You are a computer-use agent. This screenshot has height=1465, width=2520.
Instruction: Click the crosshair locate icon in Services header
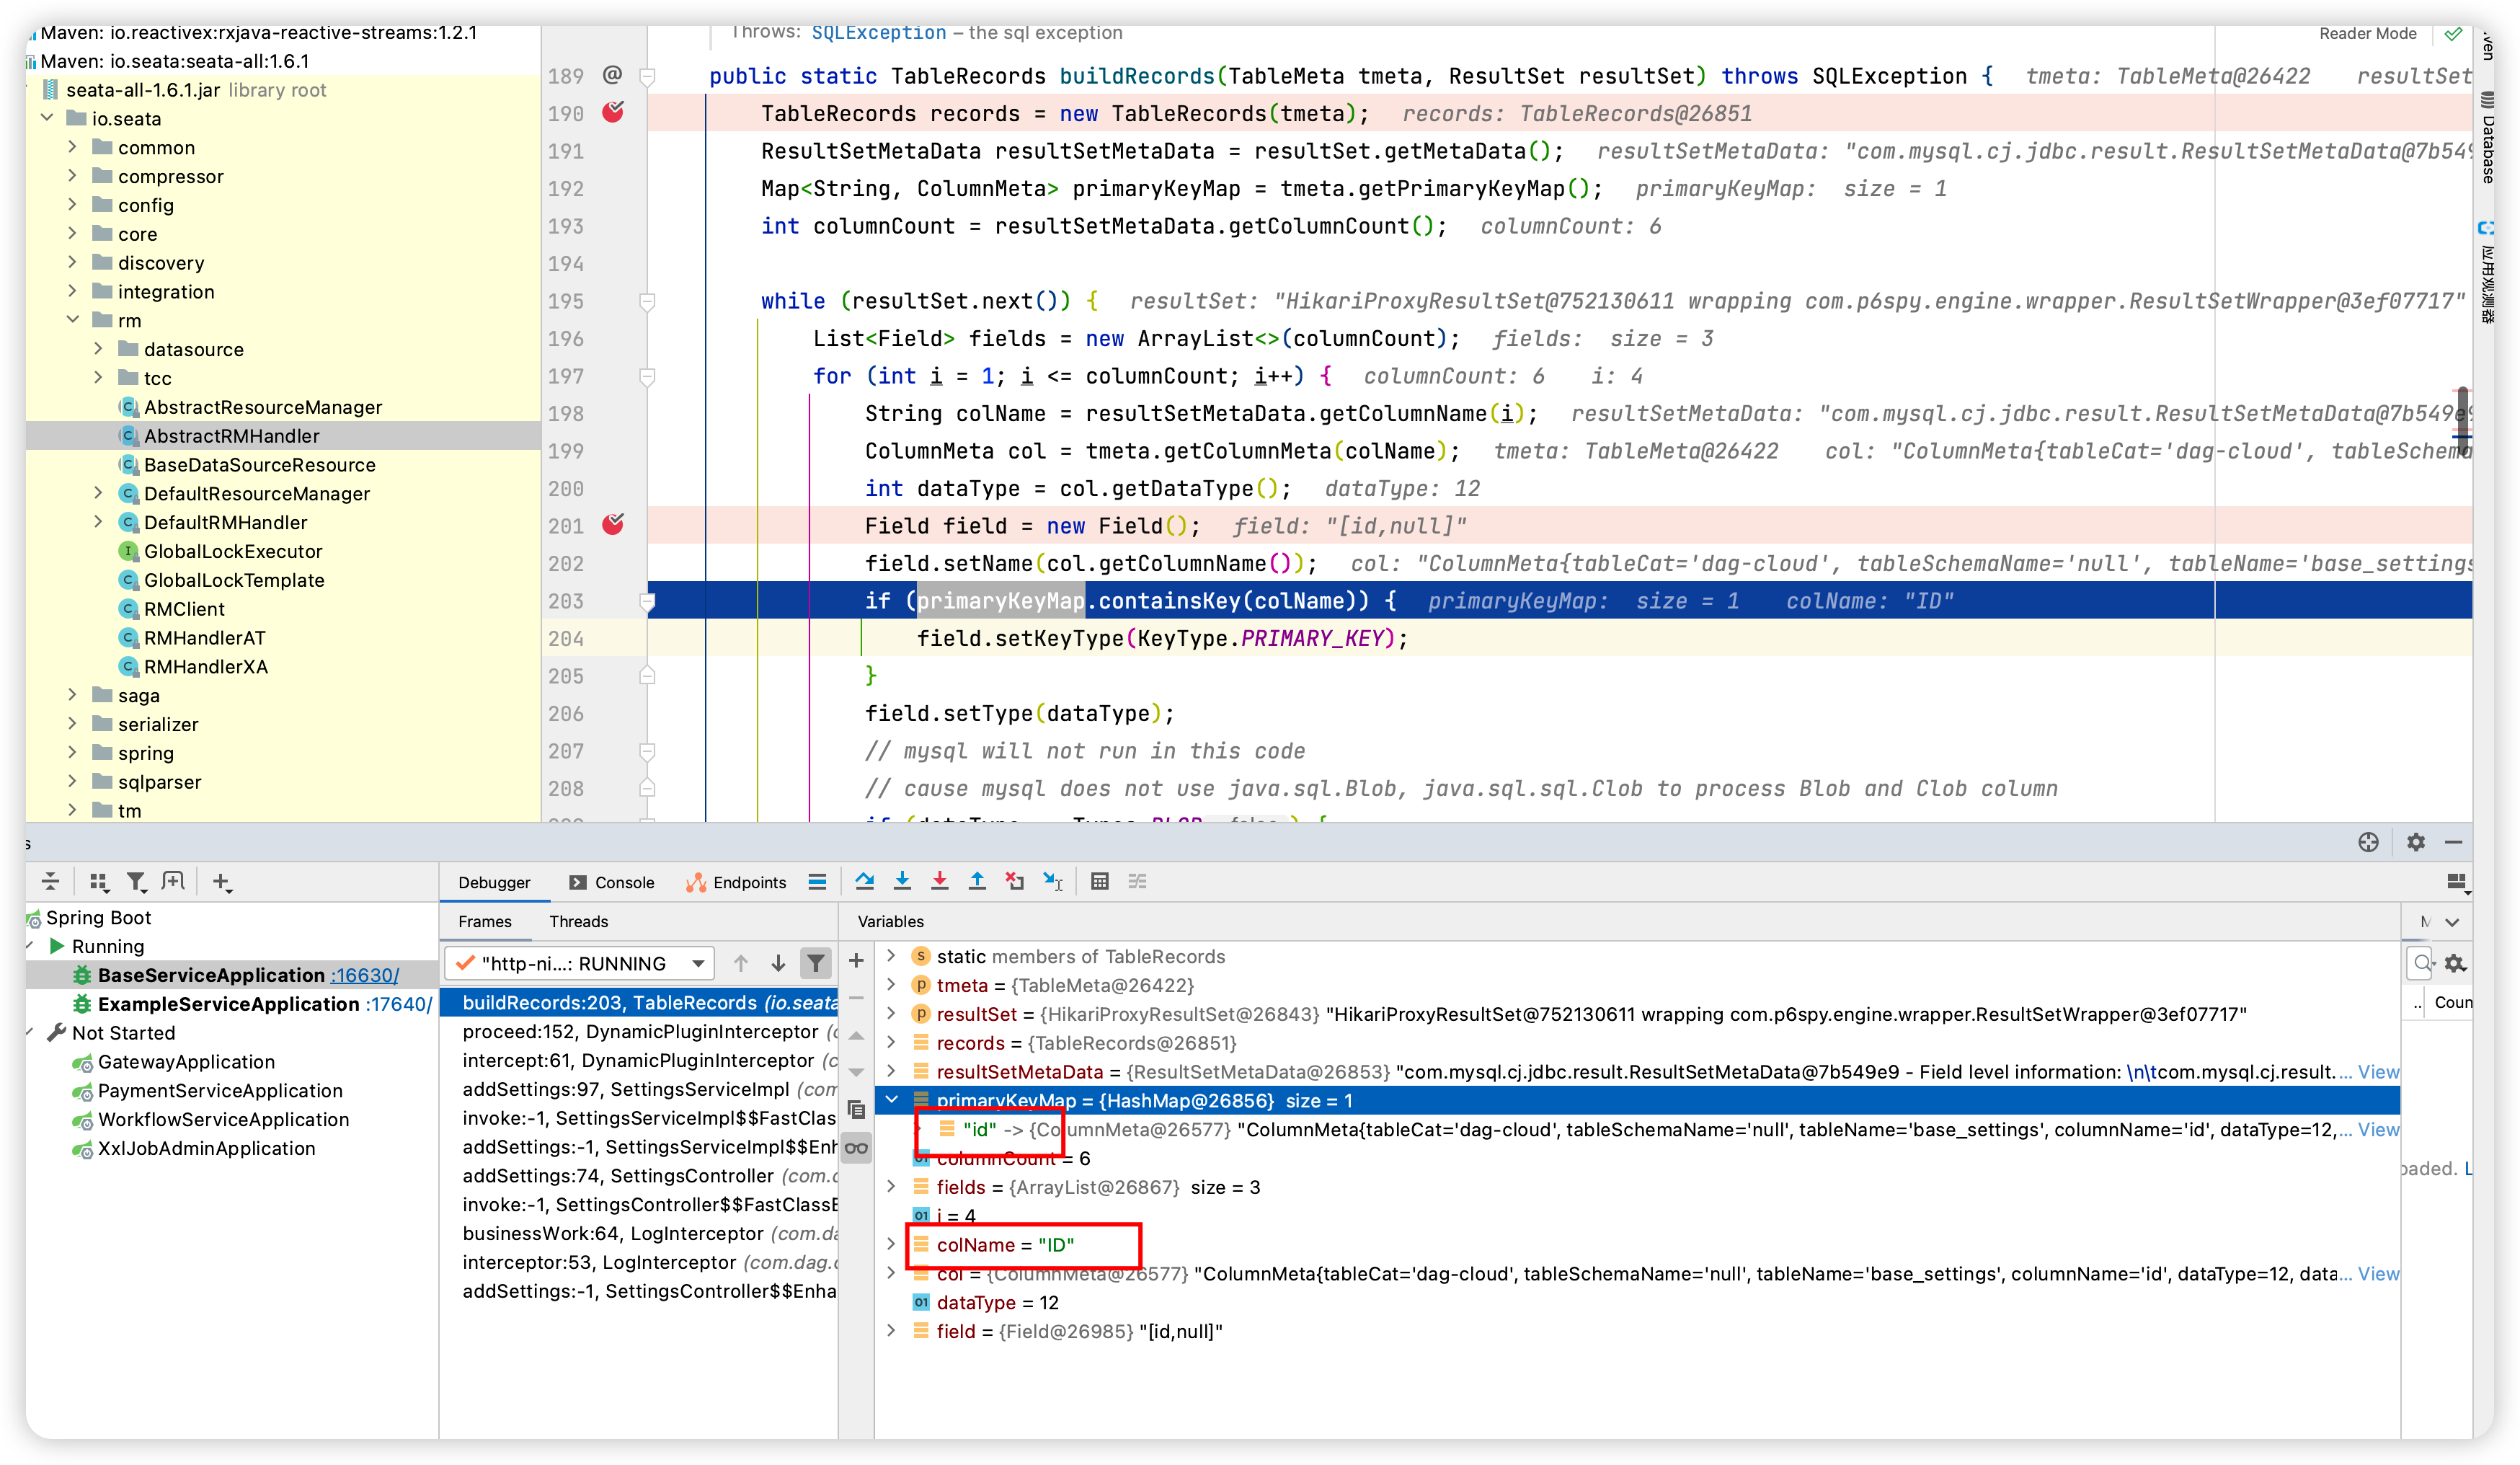2368,842
